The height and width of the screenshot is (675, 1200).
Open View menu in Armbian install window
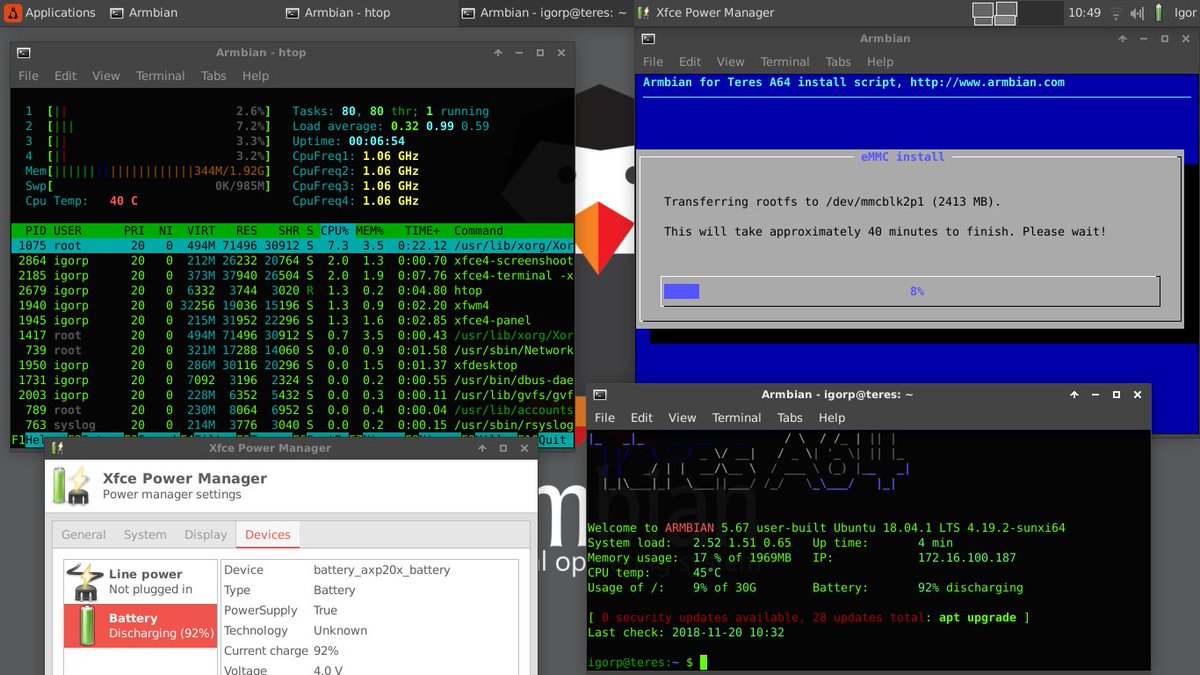click(731, 62)
